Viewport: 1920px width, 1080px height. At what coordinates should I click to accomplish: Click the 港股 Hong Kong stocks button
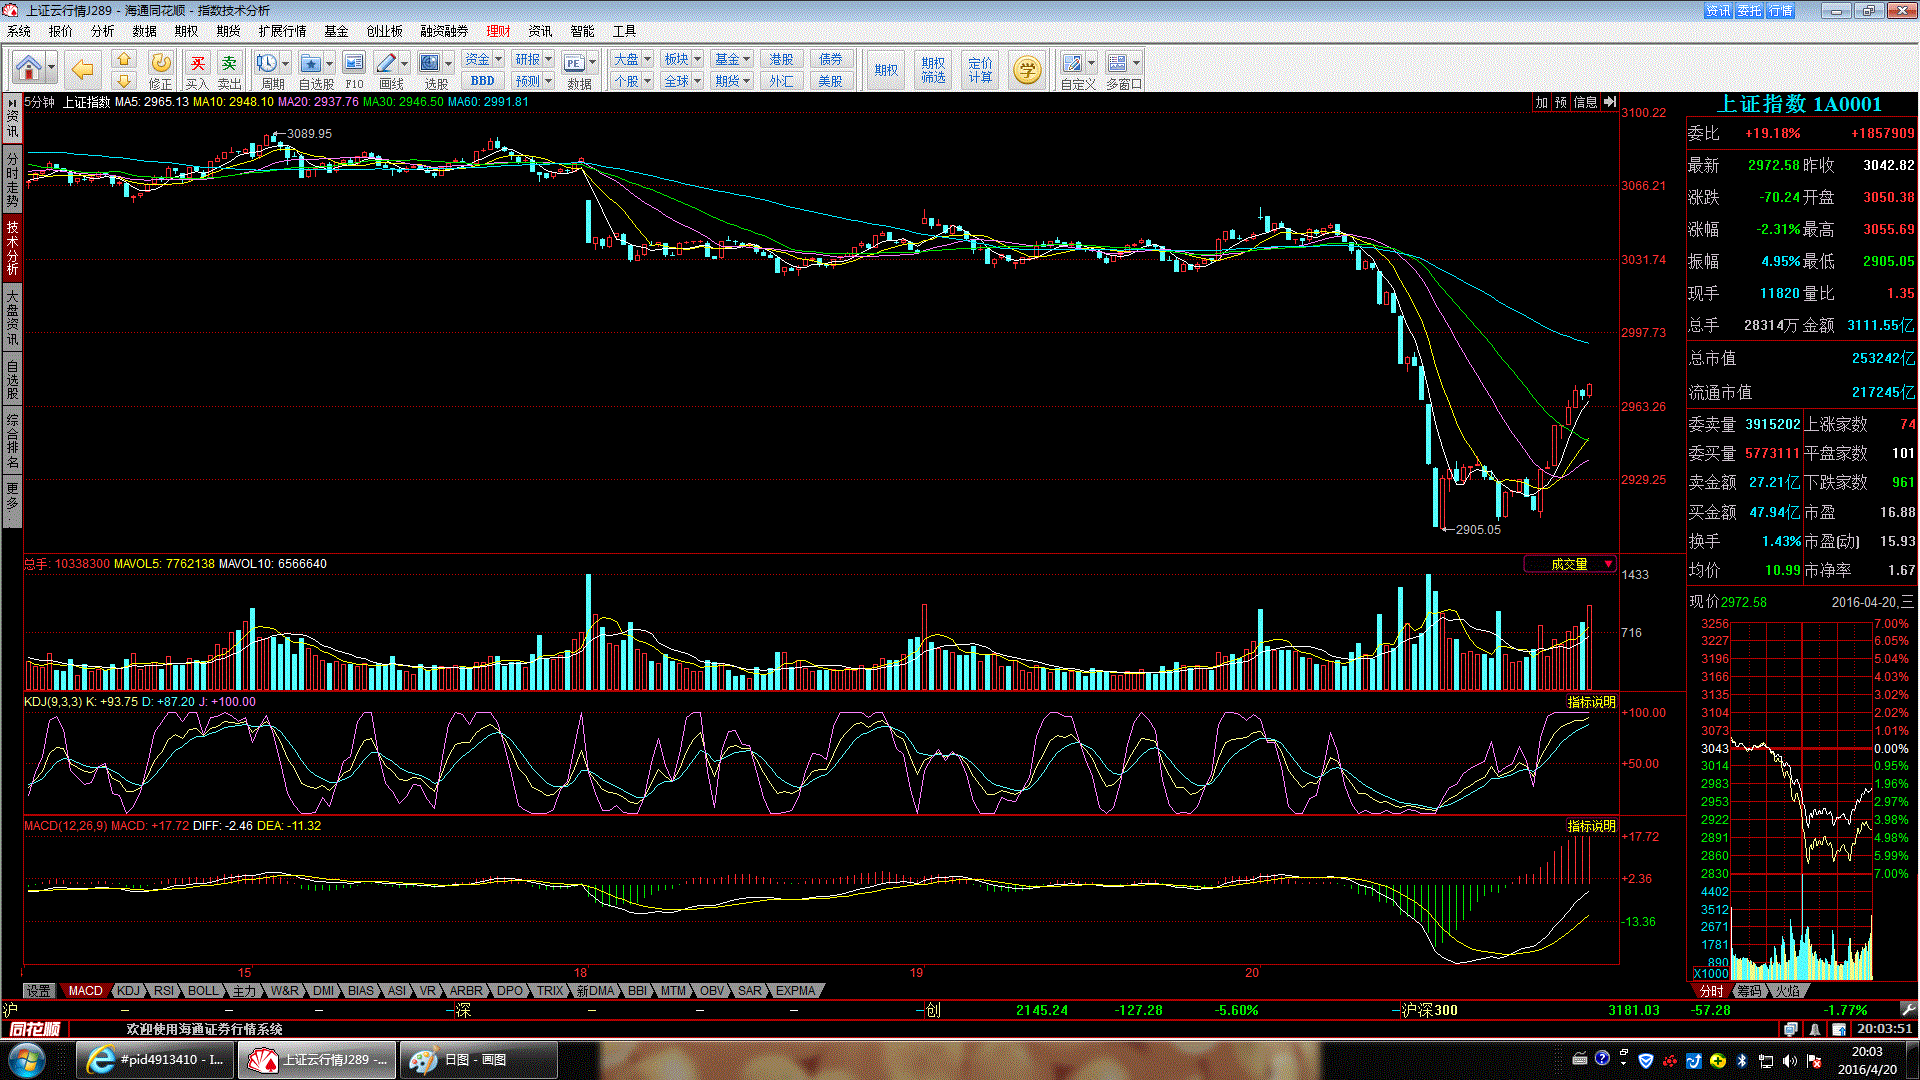(x=781, y=60)
